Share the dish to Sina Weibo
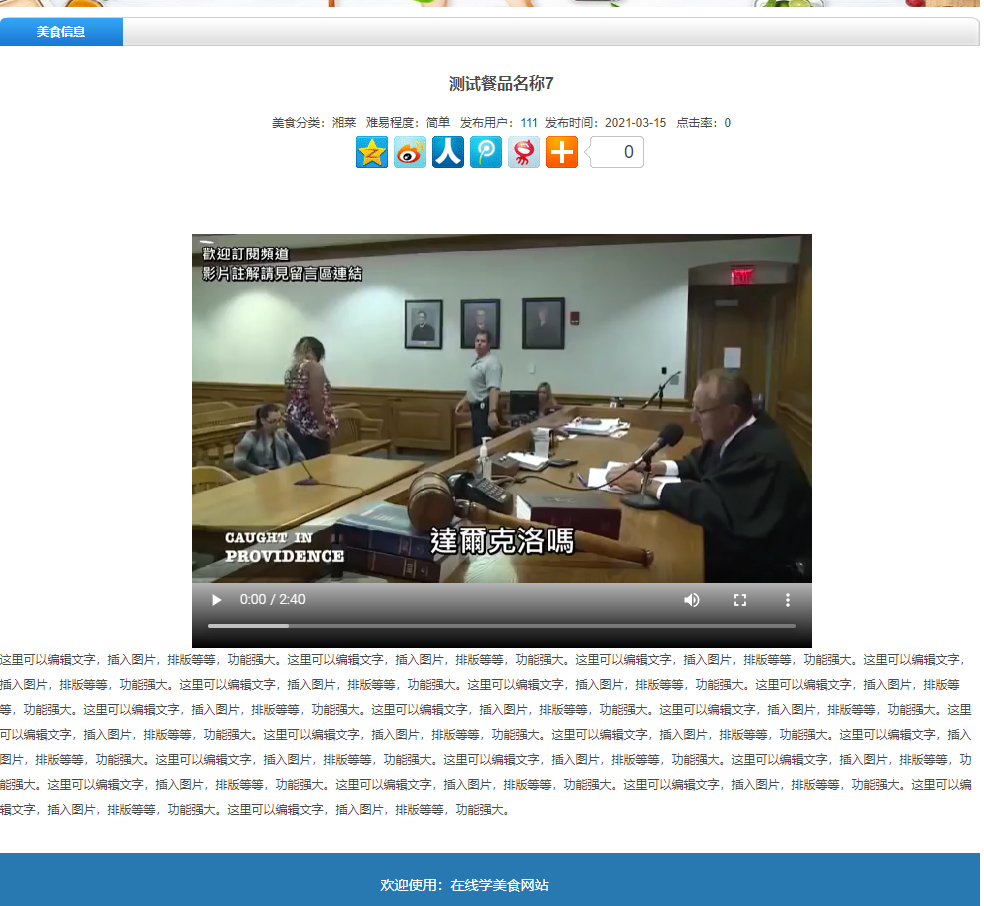Screen dimensions: 984x906 pos(410,152)
